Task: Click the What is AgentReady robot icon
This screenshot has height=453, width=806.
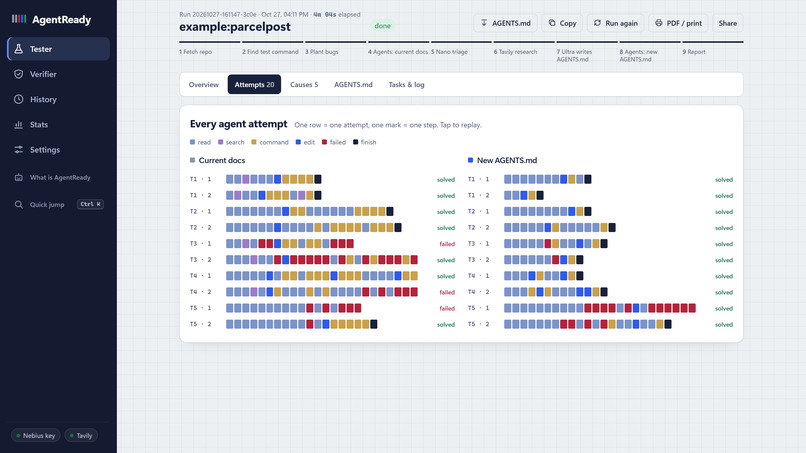Action: [x=19, y=177]
